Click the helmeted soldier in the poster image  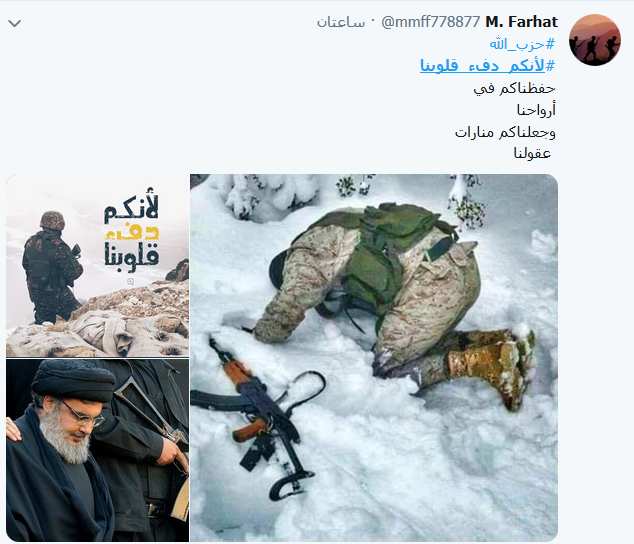click(53, 267)
